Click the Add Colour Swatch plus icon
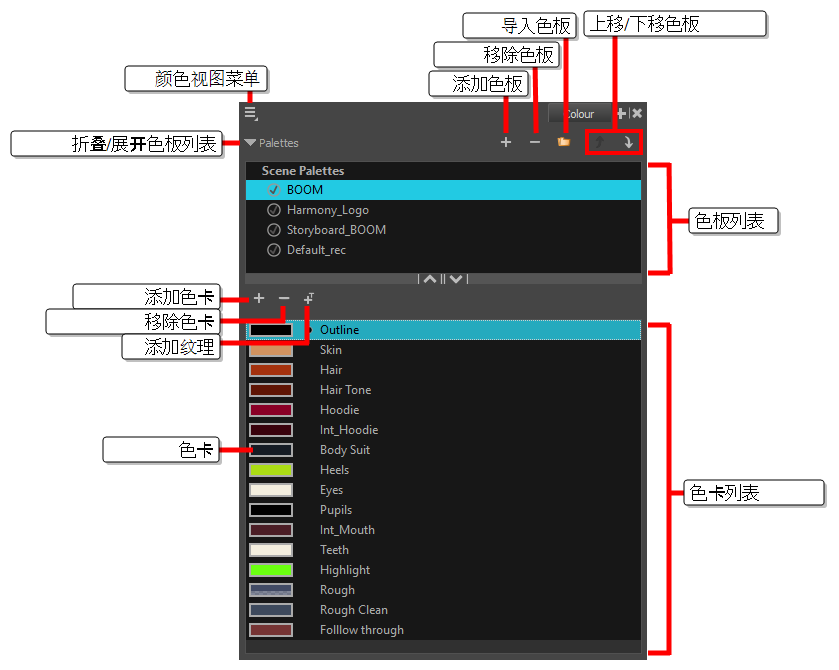Screen dimensions: 839x670 [x=259, y=298]
